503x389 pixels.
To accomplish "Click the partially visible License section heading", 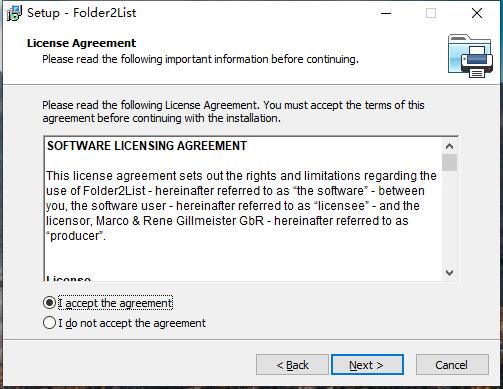I will [x=68, y=278].
